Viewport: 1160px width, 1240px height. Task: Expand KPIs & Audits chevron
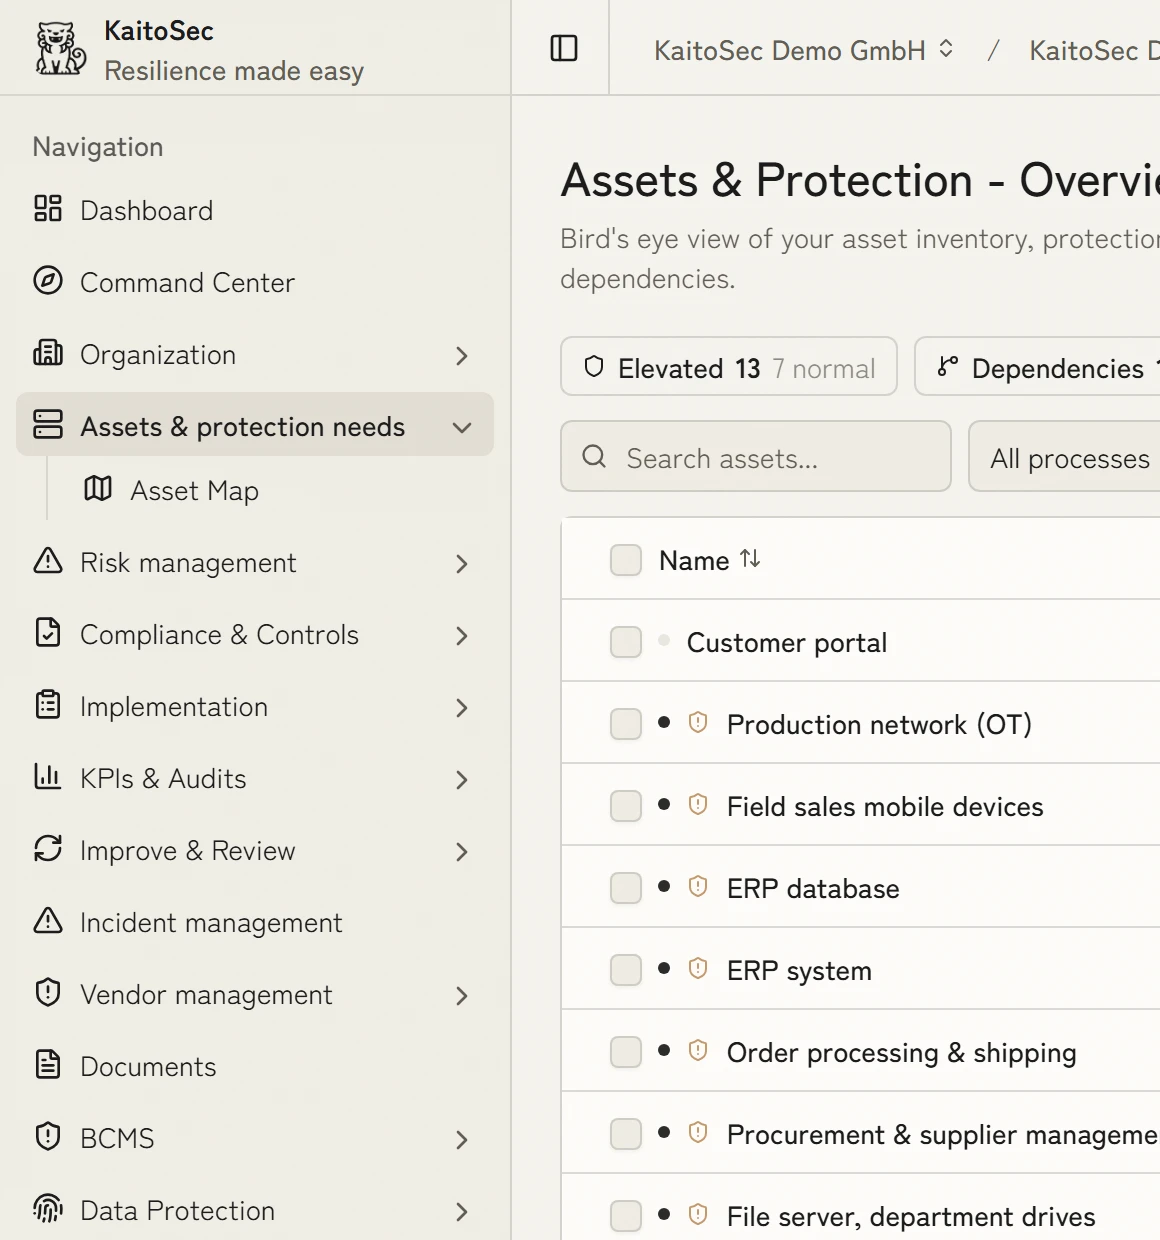click(x=461, y=780)
